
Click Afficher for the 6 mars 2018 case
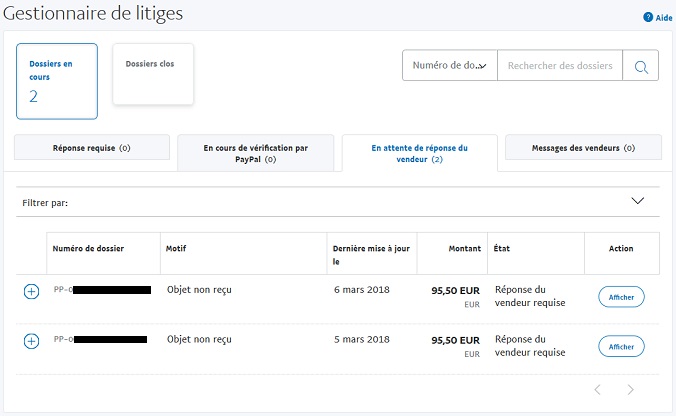pos(621,297)
